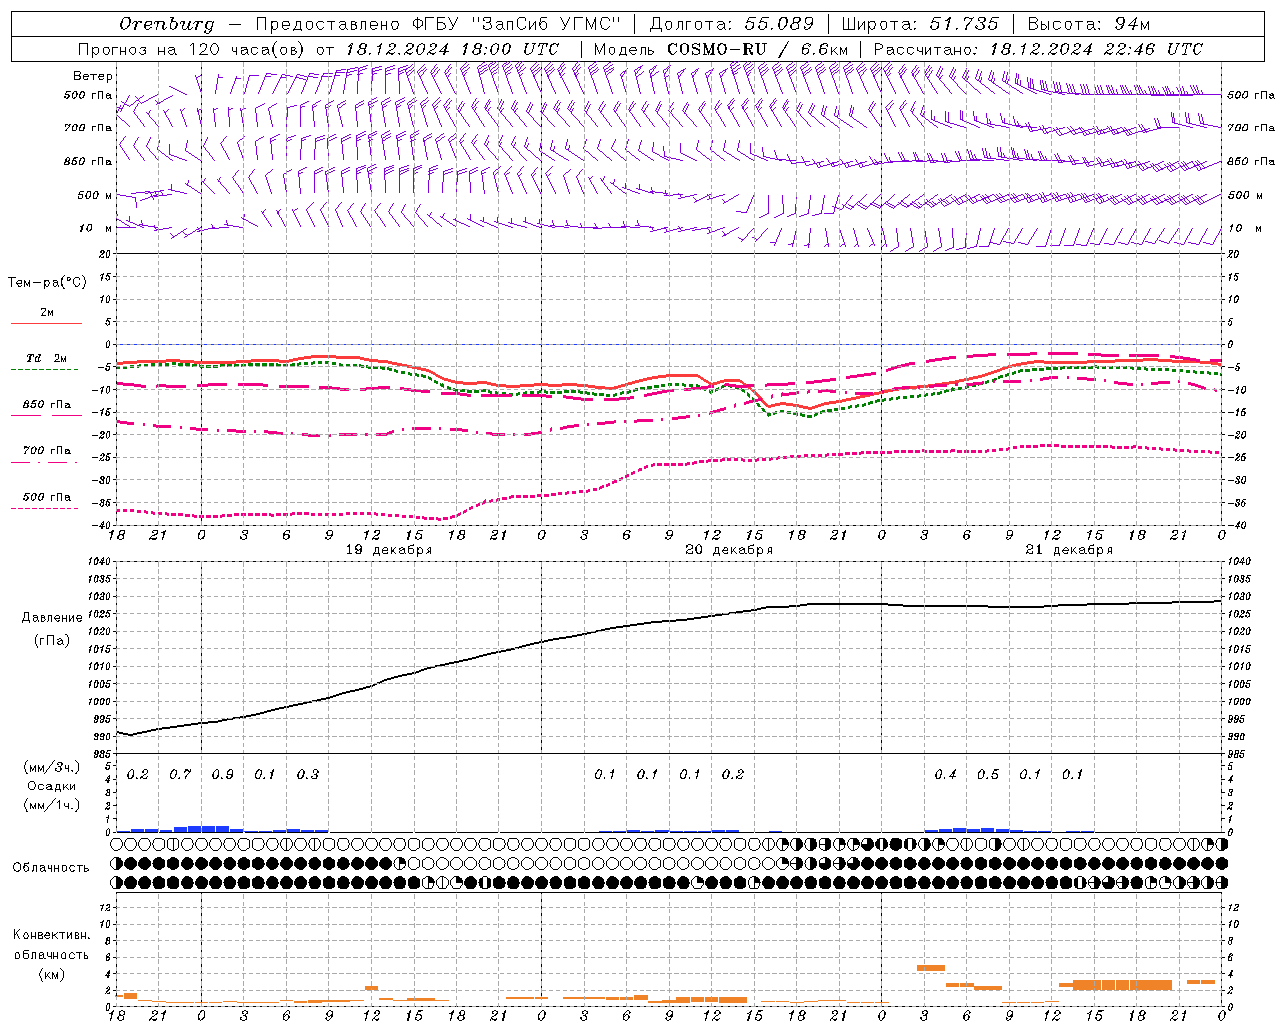
Task: Click the '(гПа)' pressure unit label
Action: click(52, 640)
